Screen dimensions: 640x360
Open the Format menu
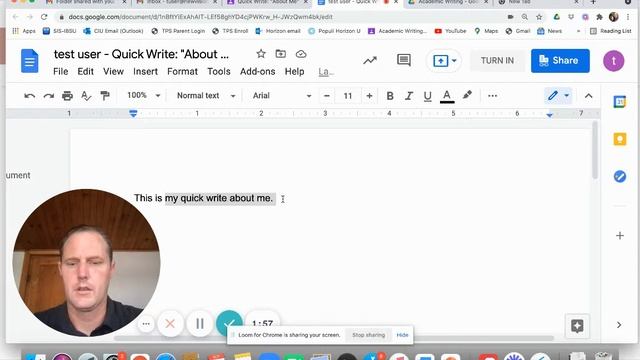pyautogui.click(x=182, y=71)
